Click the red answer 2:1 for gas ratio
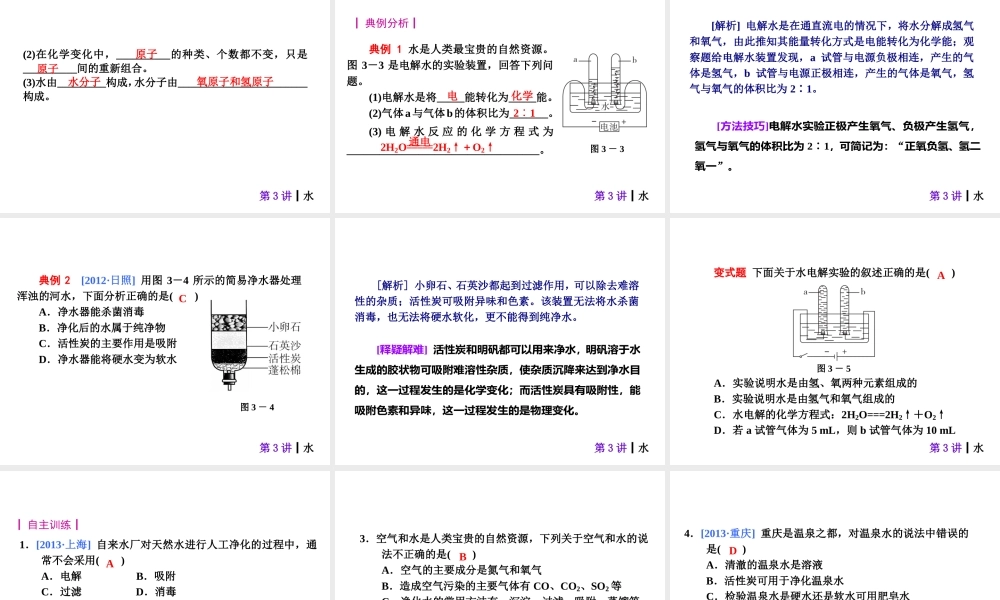The height and width of the screenshot is (600, 1000). tap(524, 113)
